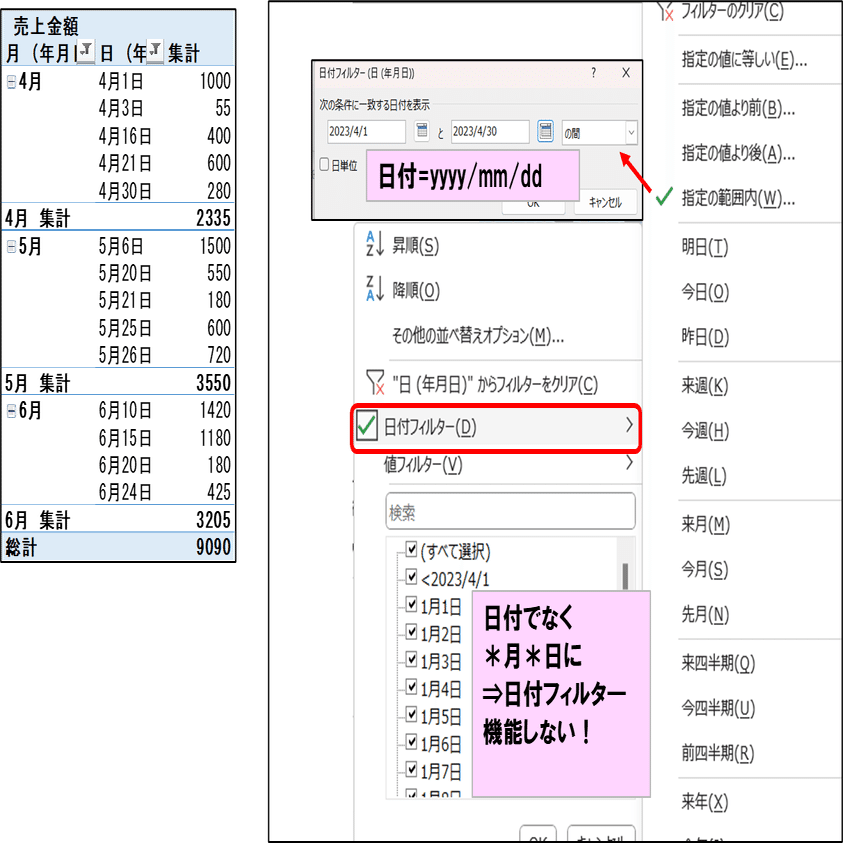The width and height of the screenshot is (843, 843).
Task: Toggle (すべて選択) checkbox
Action: 411,549
